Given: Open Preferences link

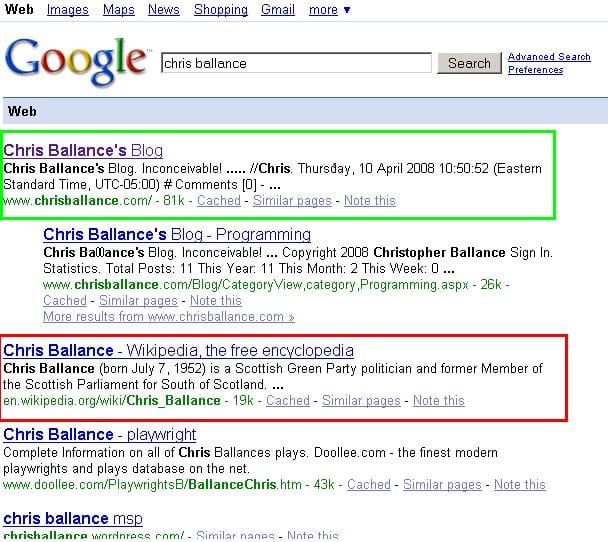Looking at the screenshot, I should pyautogui.click(x=535, y=70).
